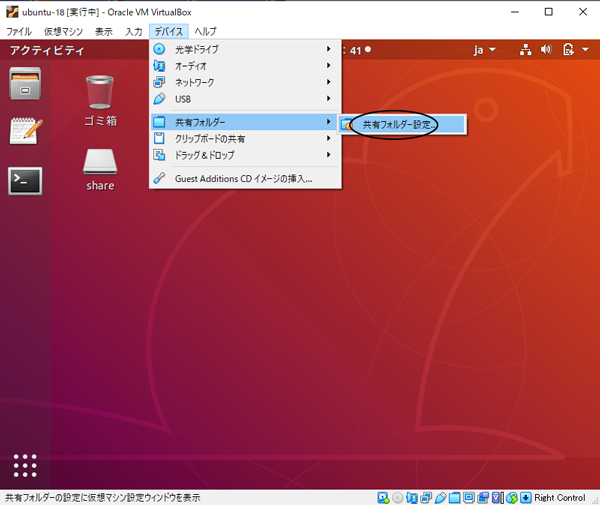Open the 仮想マシン menu
This screenshot has width=600, height=505.
[x=63, y=31]
